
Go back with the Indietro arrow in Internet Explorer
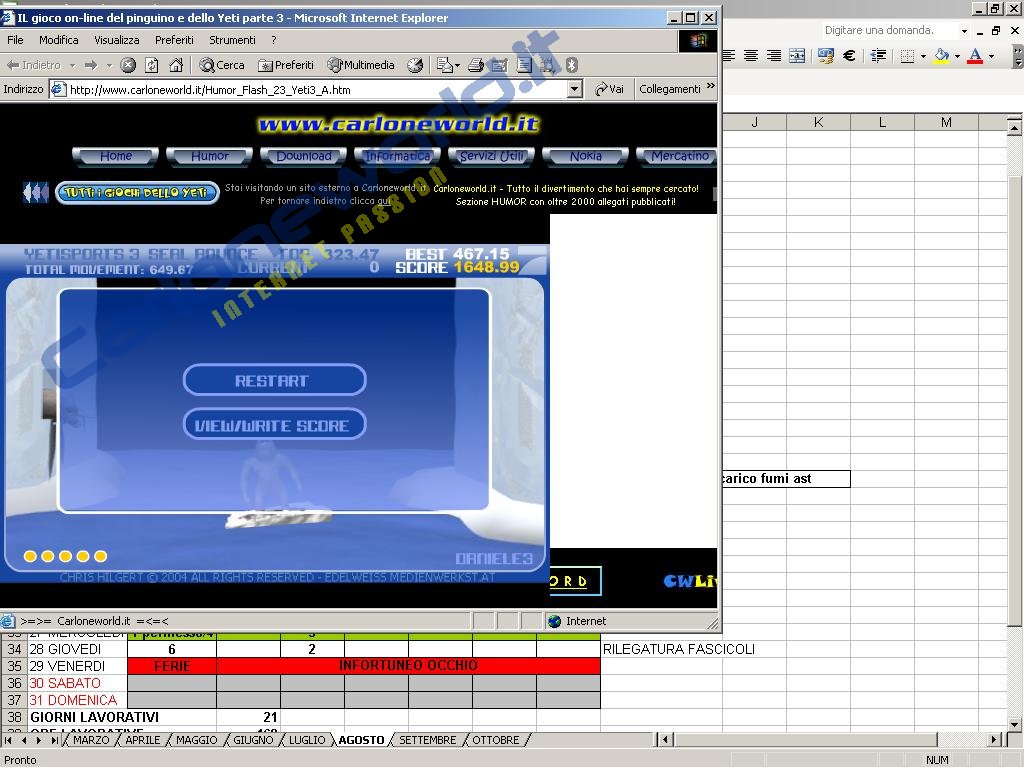(x=33, y=65)
